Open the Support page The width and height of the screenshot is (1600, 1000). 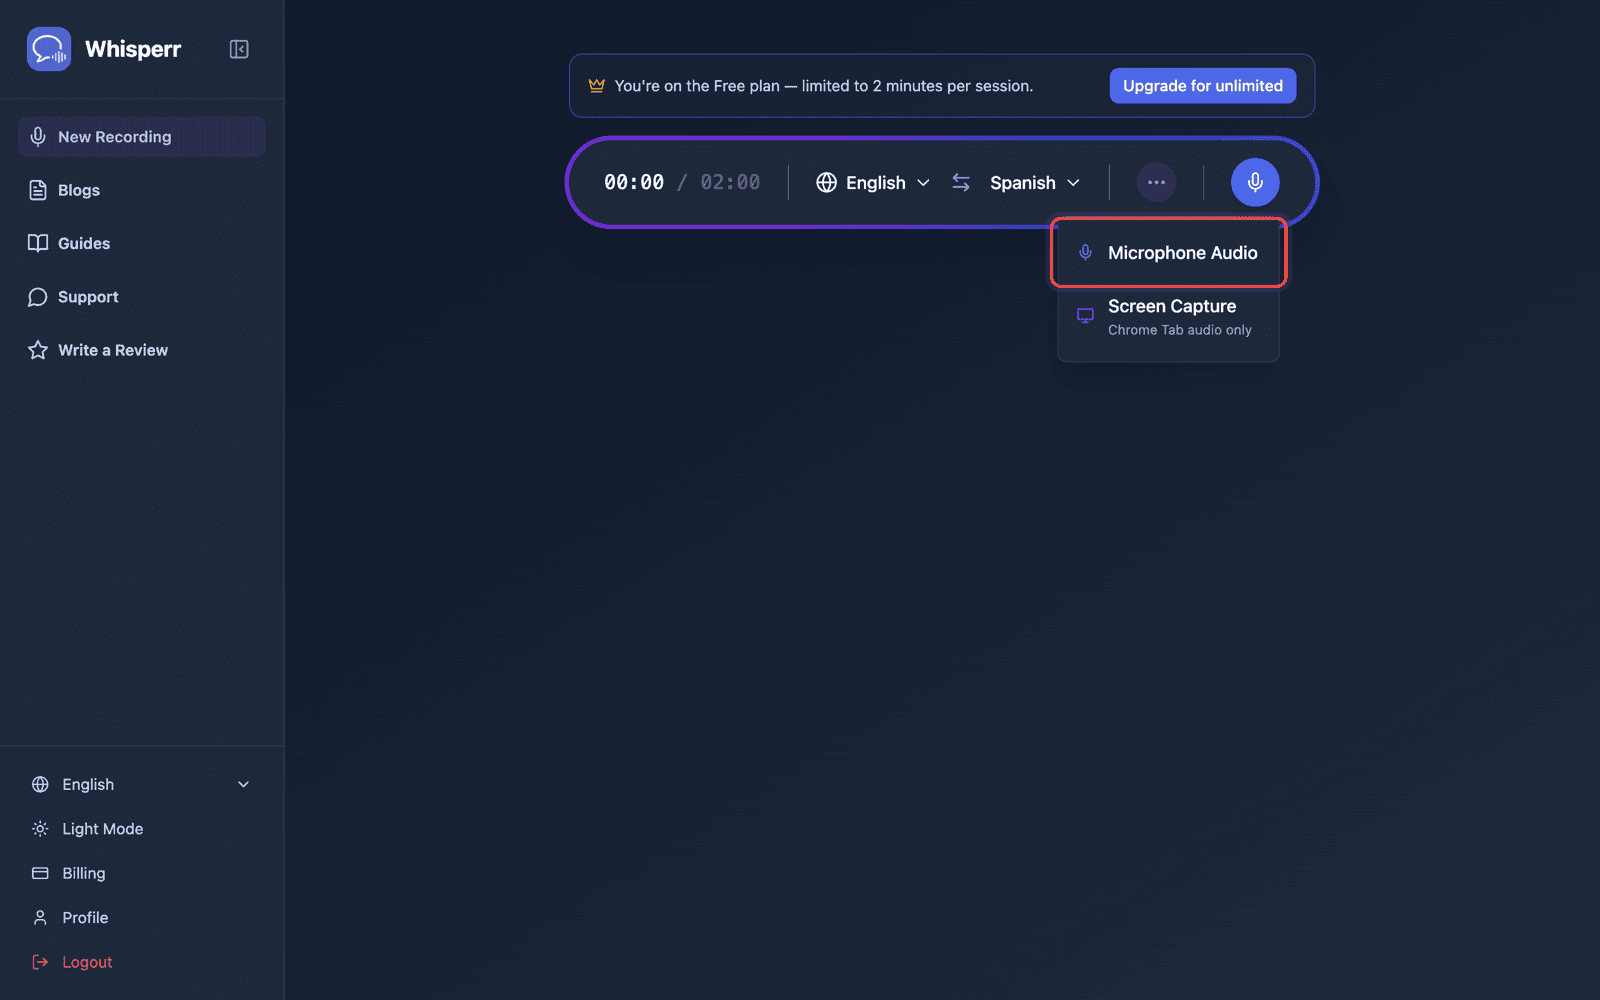(141, 297)
